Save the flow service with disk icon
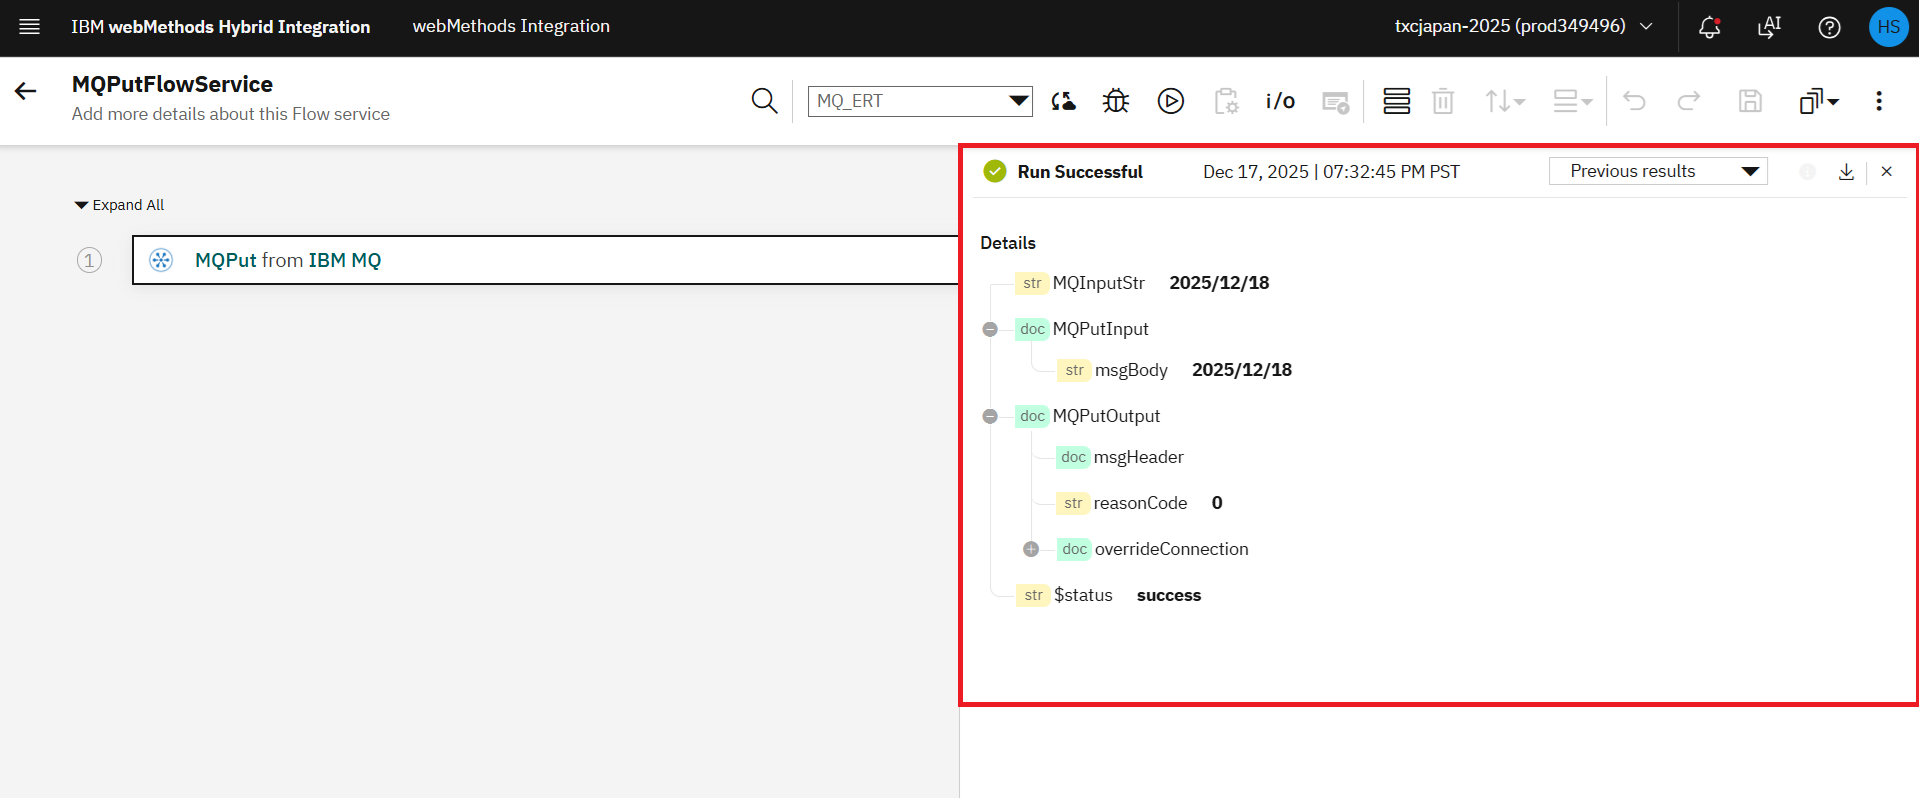This screenshot has width=1919, height=798. tap(1750, 101)
